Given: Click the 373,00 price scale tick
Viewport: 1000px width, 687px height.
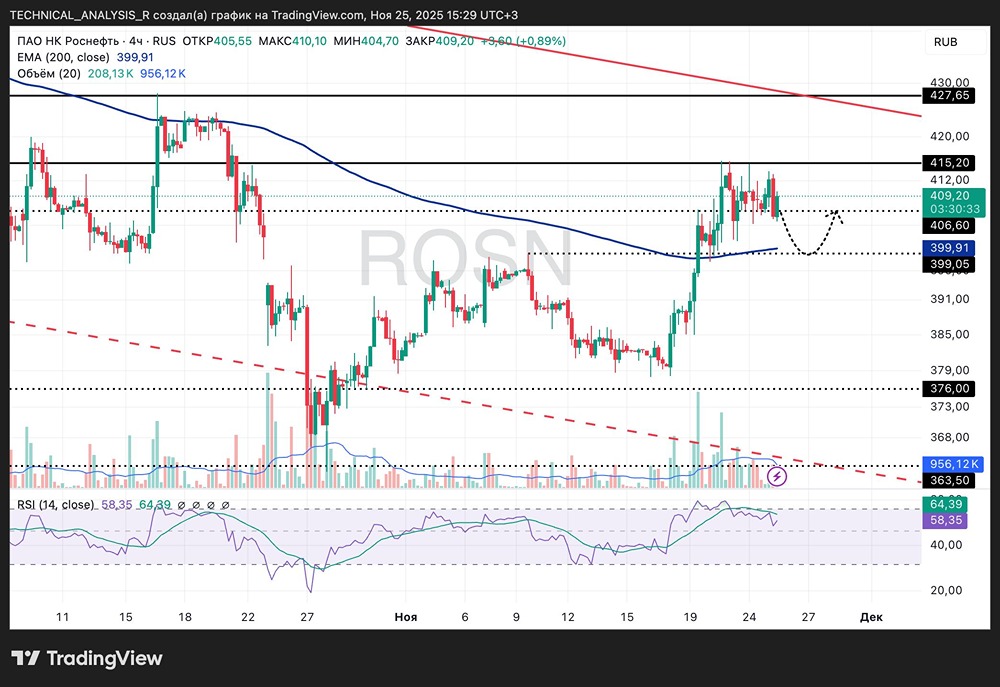Looking at the screenshot, I should (x=950, y=406).
